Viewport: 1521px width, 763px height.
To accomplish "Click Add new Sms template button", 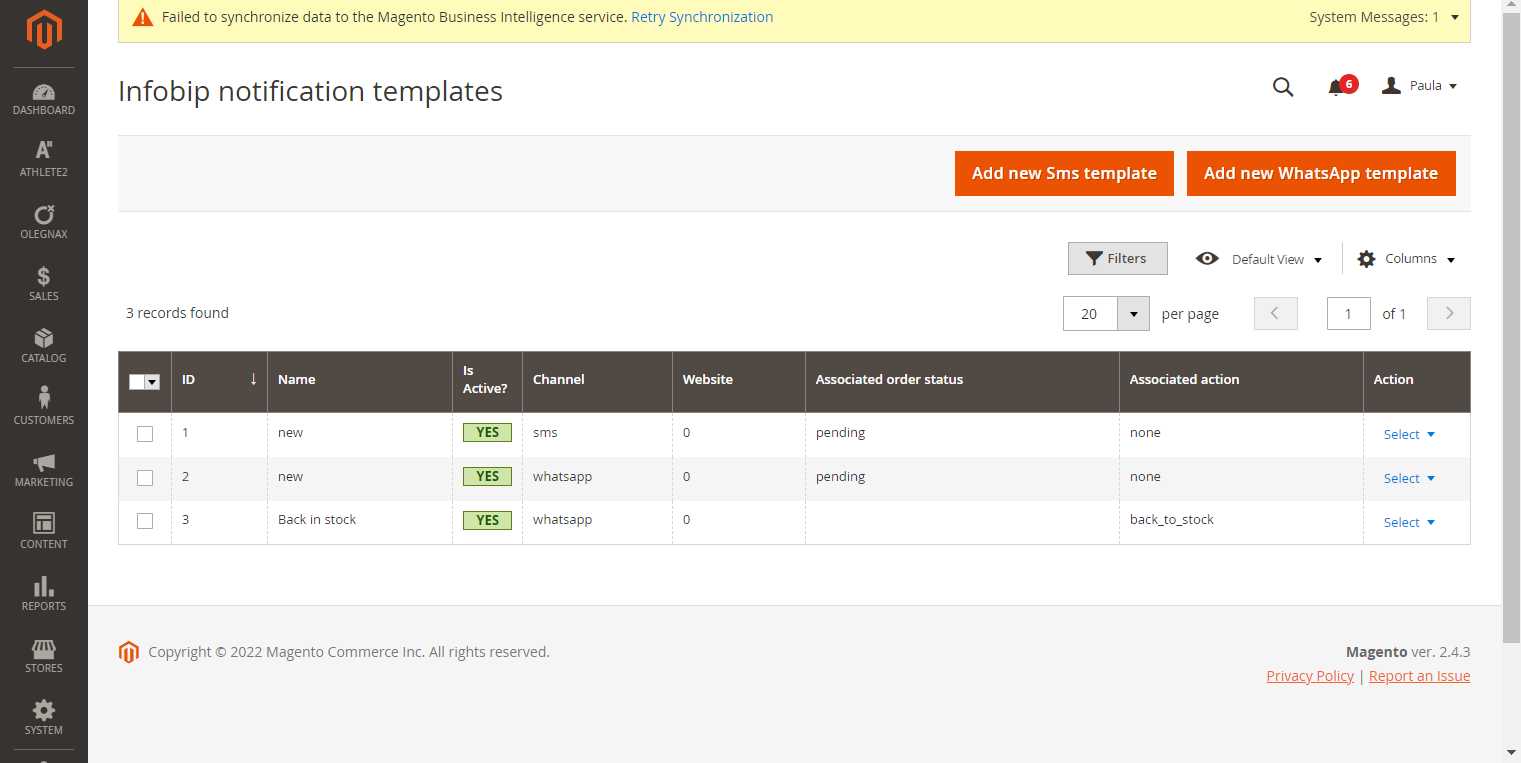I will pos(1064,174).
